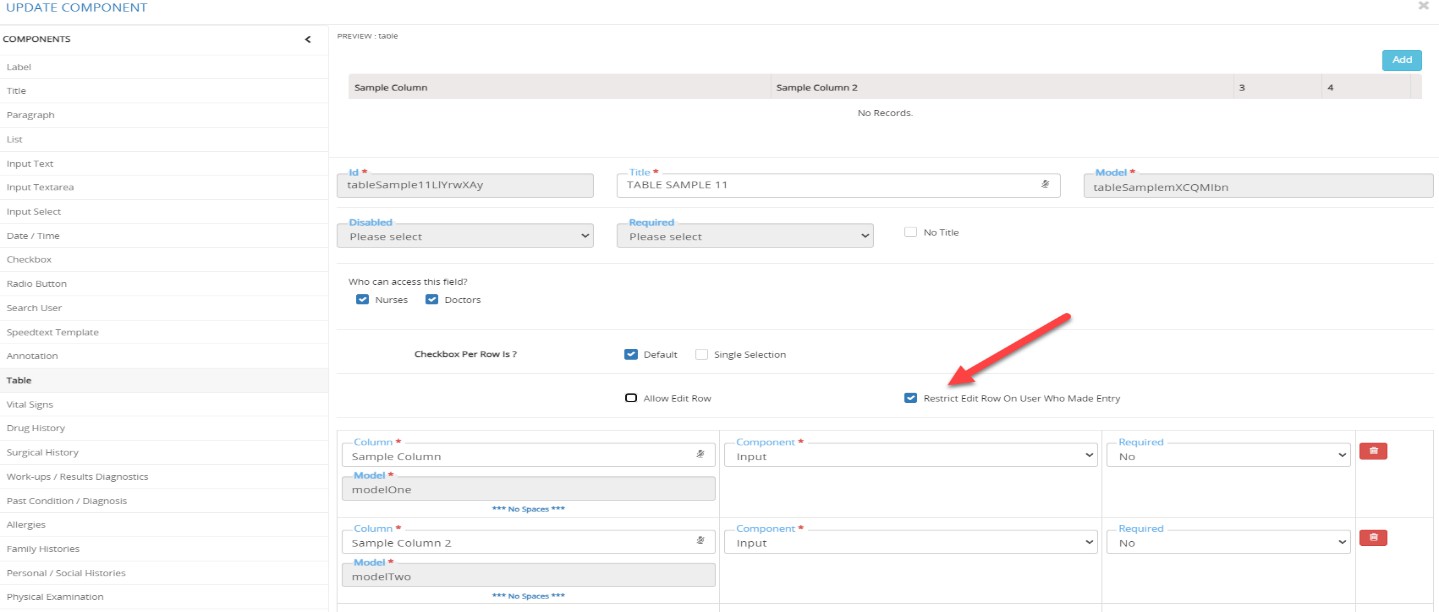Click the Add button in table preview
This screenshot has width=1439, height=612.
click(x=1401, y=60)
